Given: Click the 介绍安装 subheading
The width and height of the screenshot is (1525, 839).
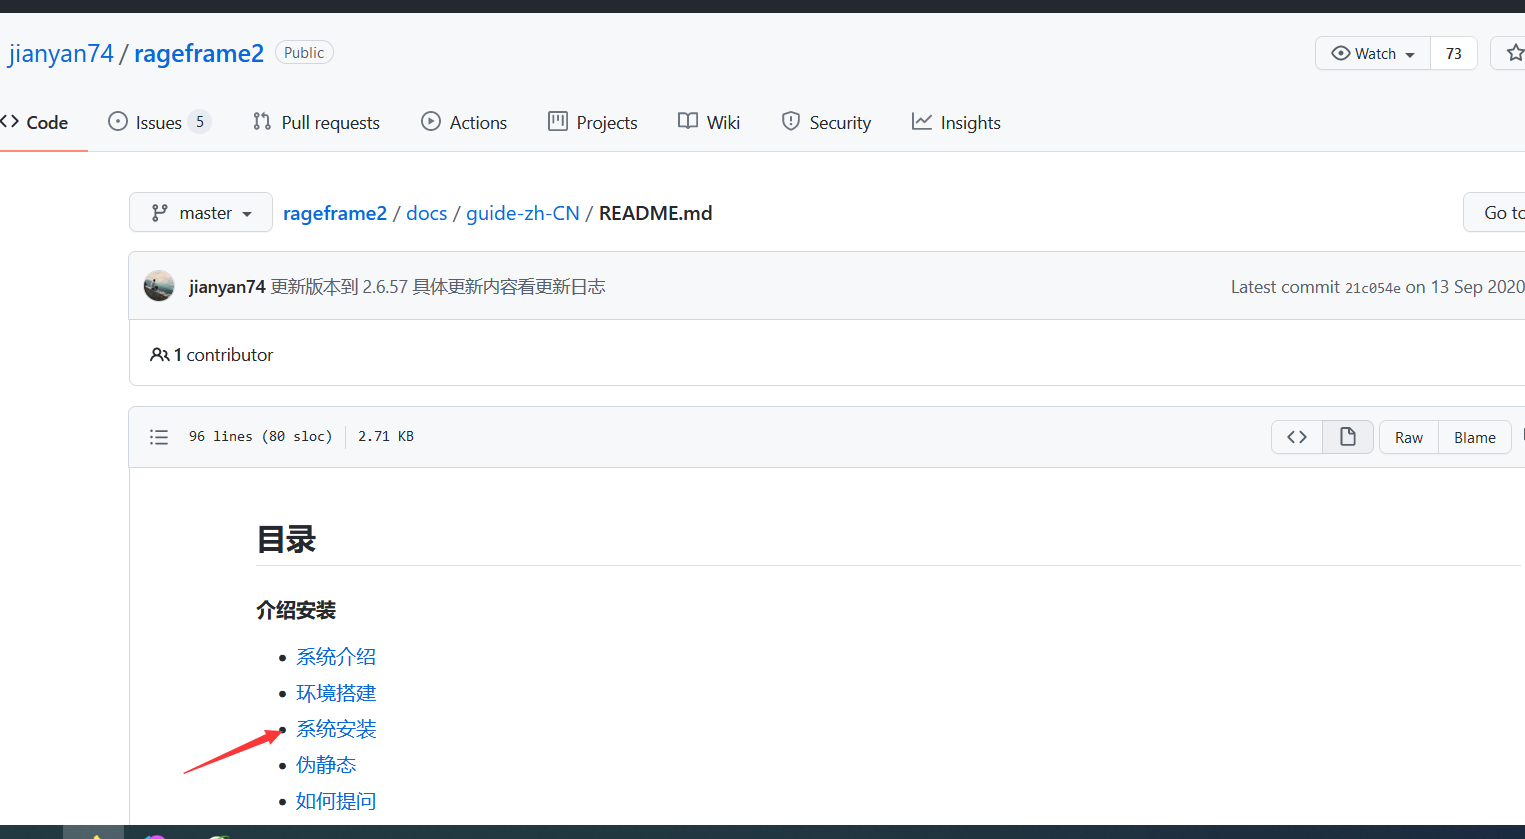Looking at the screenshot, I should (x=296, y=610).
